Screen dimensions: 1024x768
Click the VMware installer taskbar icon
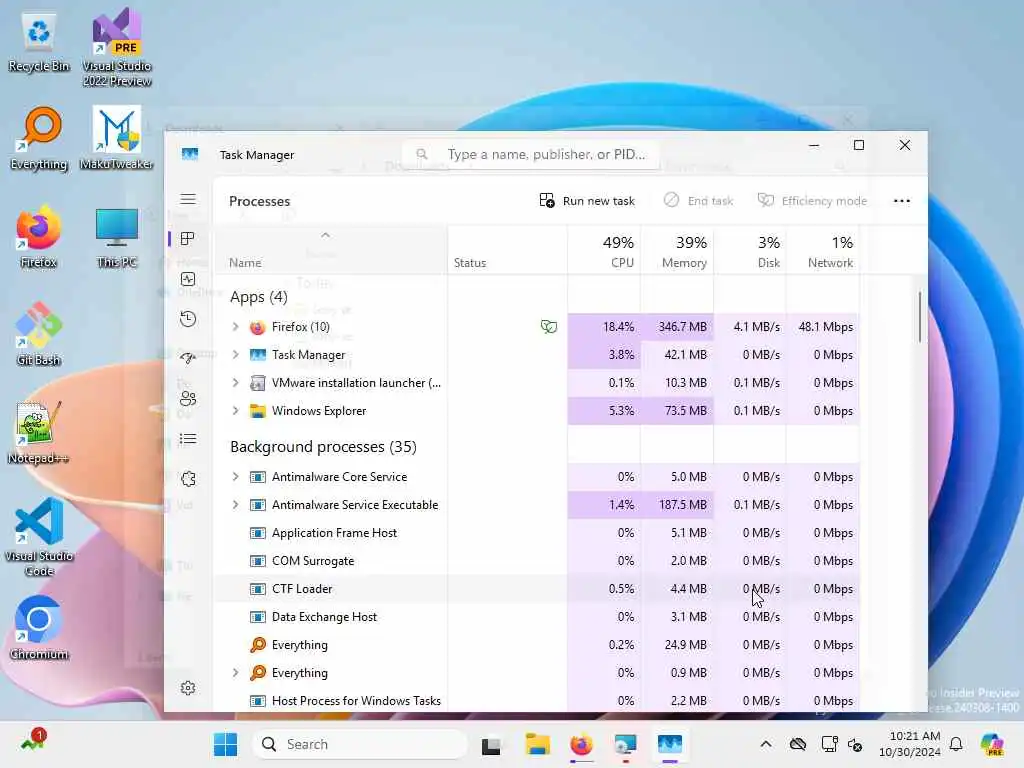(626, 744)
